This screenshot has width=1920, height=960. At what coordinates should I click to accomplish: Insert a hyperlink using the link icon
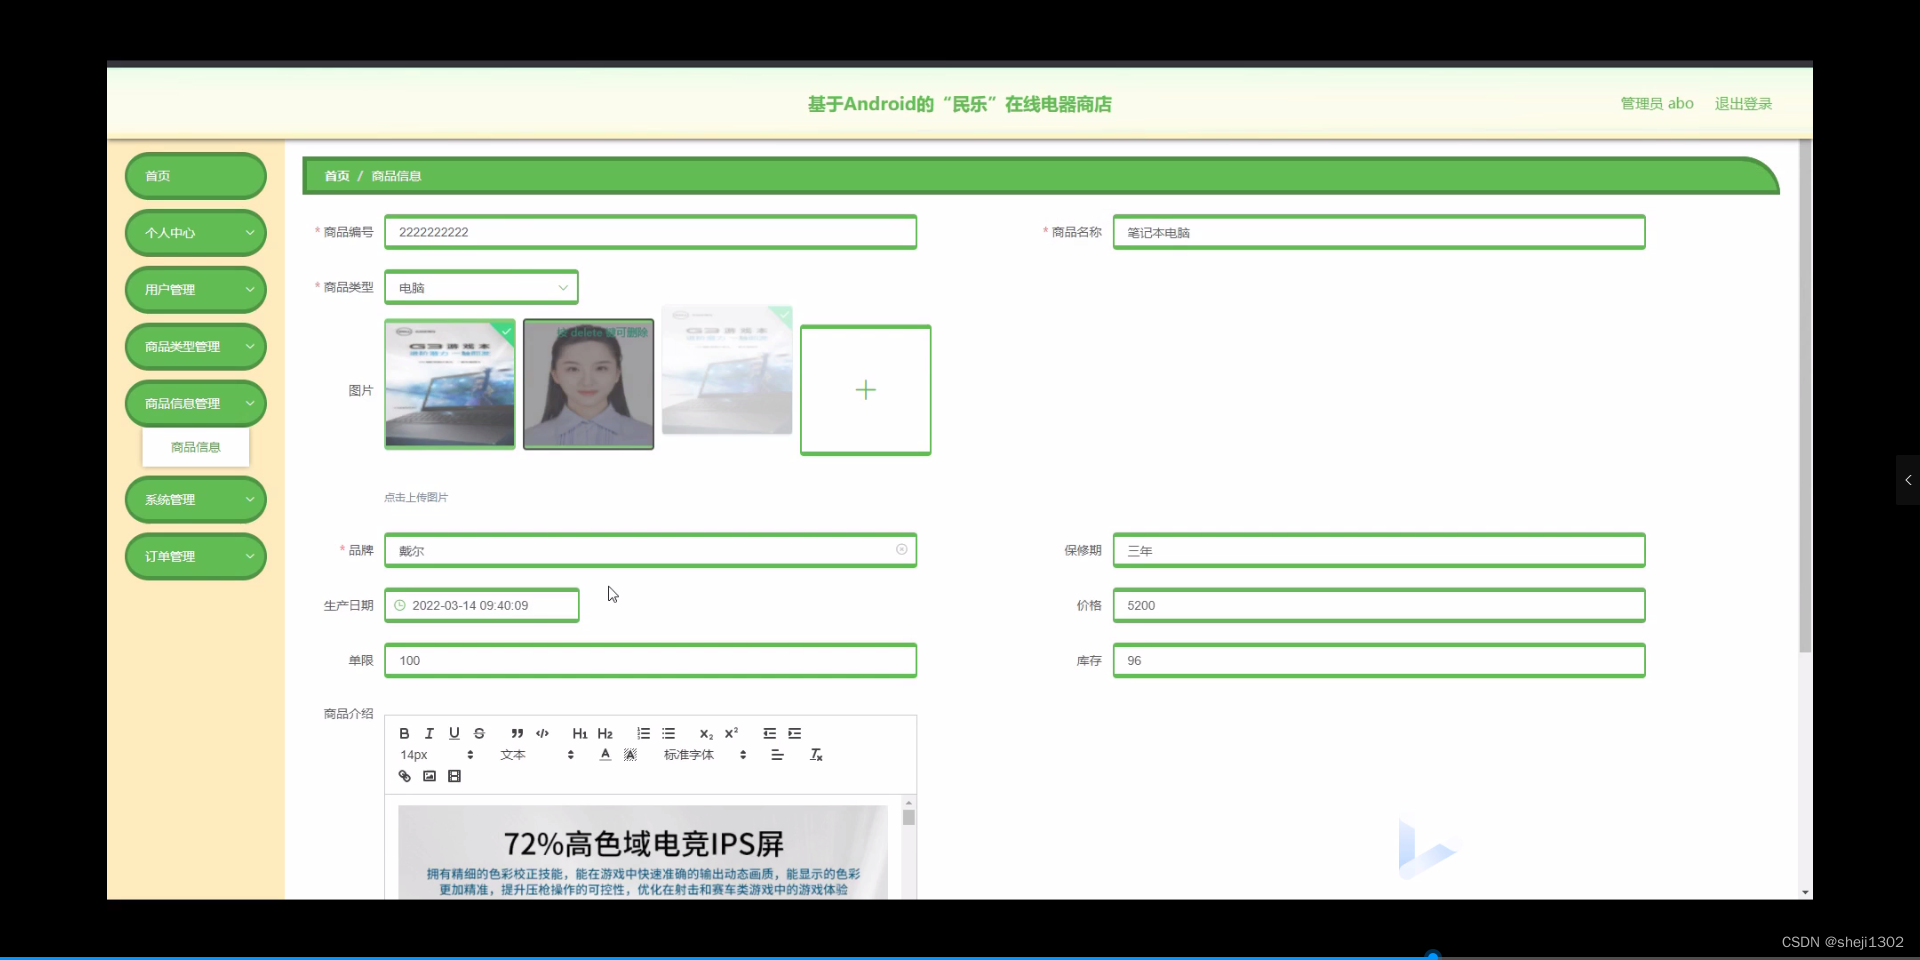pyautogui.click(x=404, y=776)
